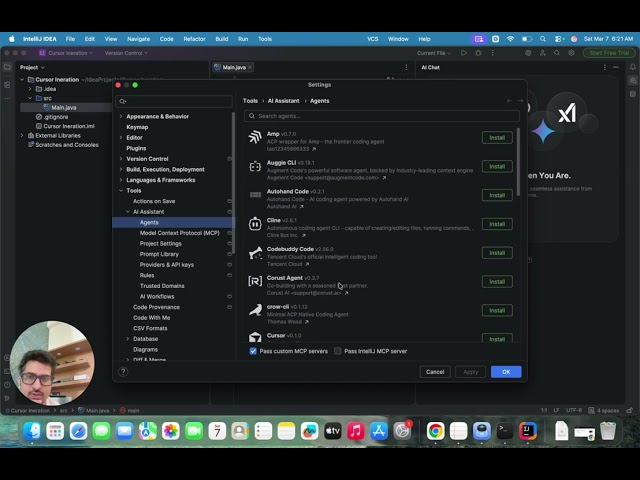Click the agents list scrollbar
The image size is (640, 480).
point(518,162)
